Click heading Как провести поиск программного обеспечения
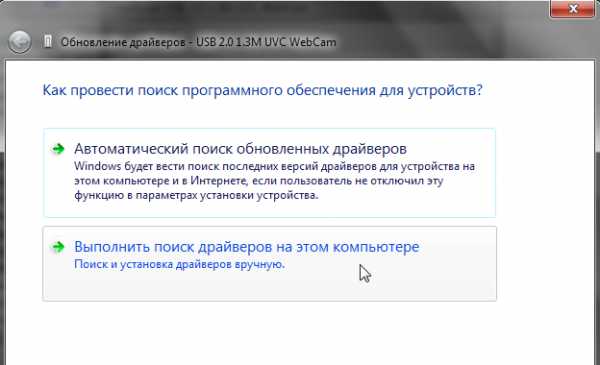Image resolution: width=600 pixels, height=365 pixels. click(x=262, y=90)
